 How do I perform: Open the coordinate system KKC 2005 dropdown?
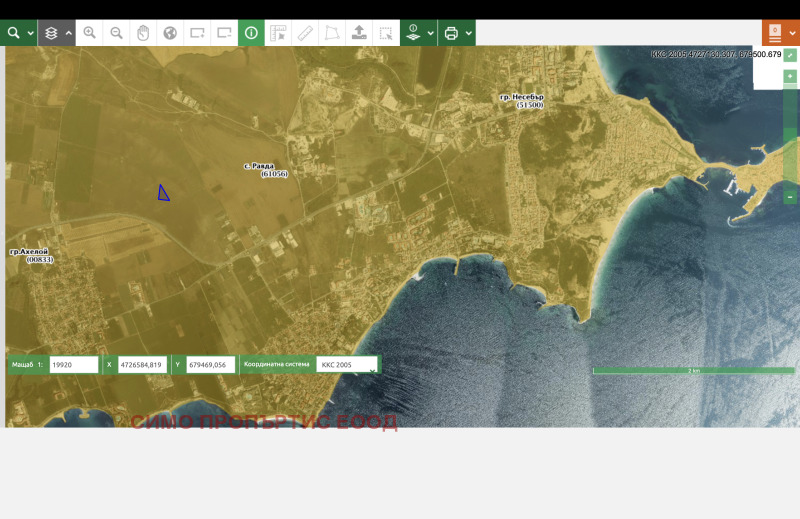[x=347, y=365]
